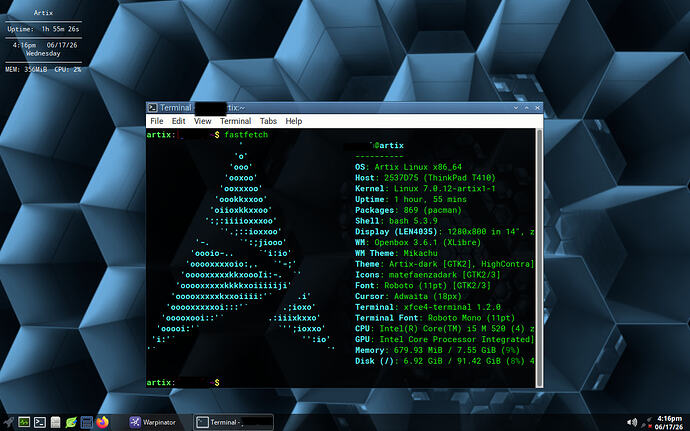The image size is (690, 431).
Task: Click the widget 'CPU: 2%' readout
Action: [x=68, y=70]
